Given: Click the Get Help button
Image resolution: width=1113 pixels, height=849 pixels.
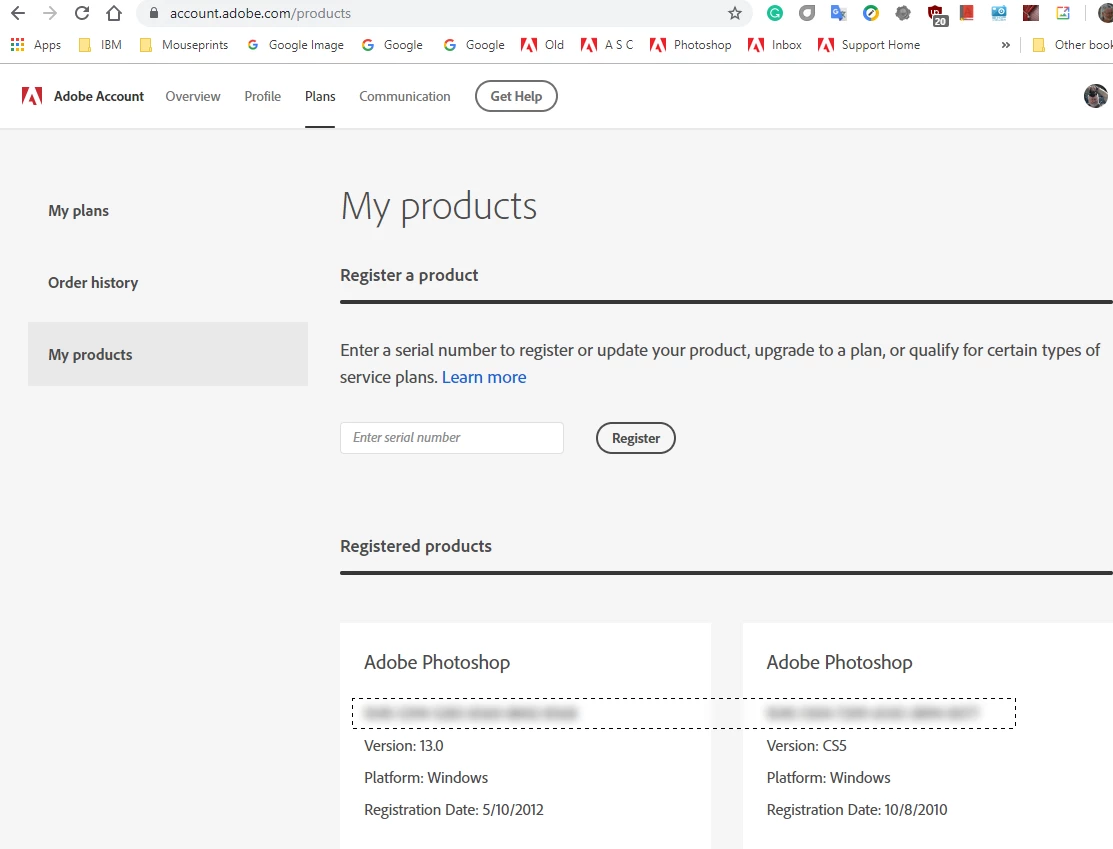Looking at the screenshot, I should pyautogui.click(x=516, y=96).
